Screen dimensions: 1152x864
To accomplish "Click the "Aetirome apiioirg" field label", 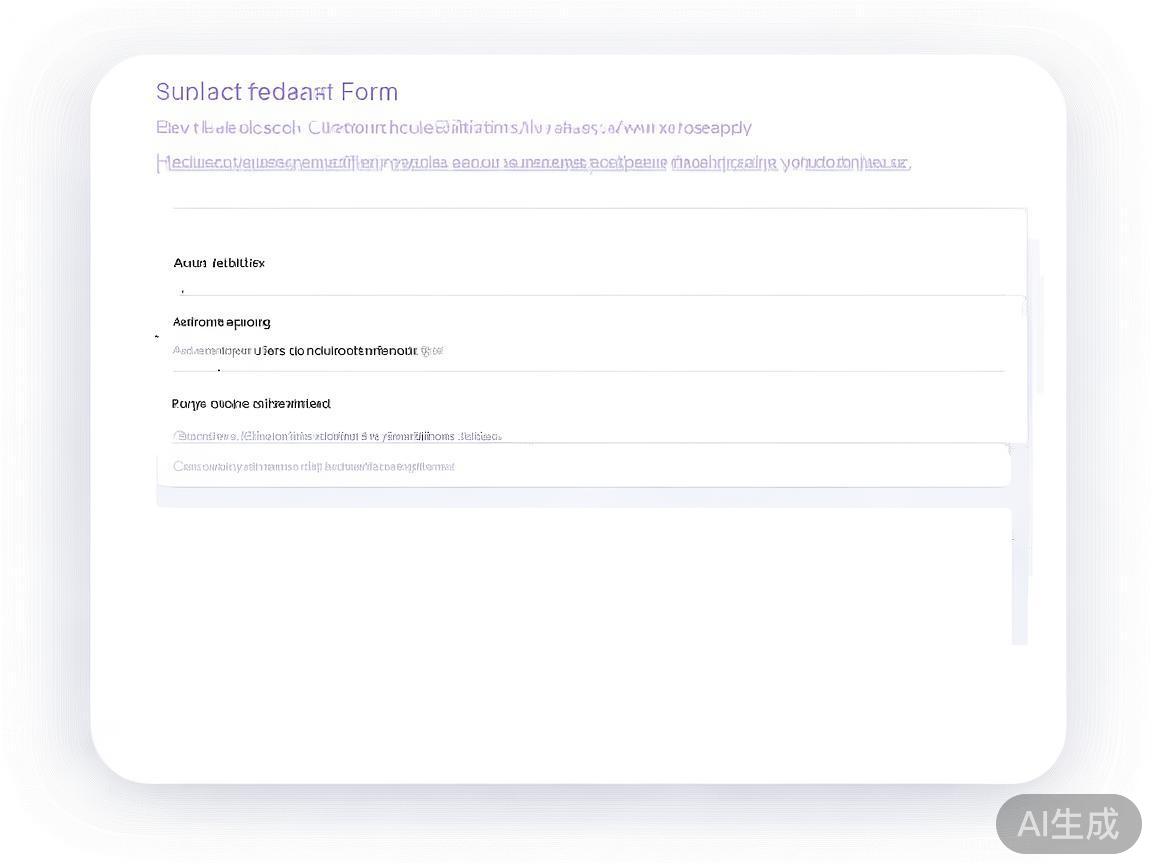I will [x=222, y=322].
